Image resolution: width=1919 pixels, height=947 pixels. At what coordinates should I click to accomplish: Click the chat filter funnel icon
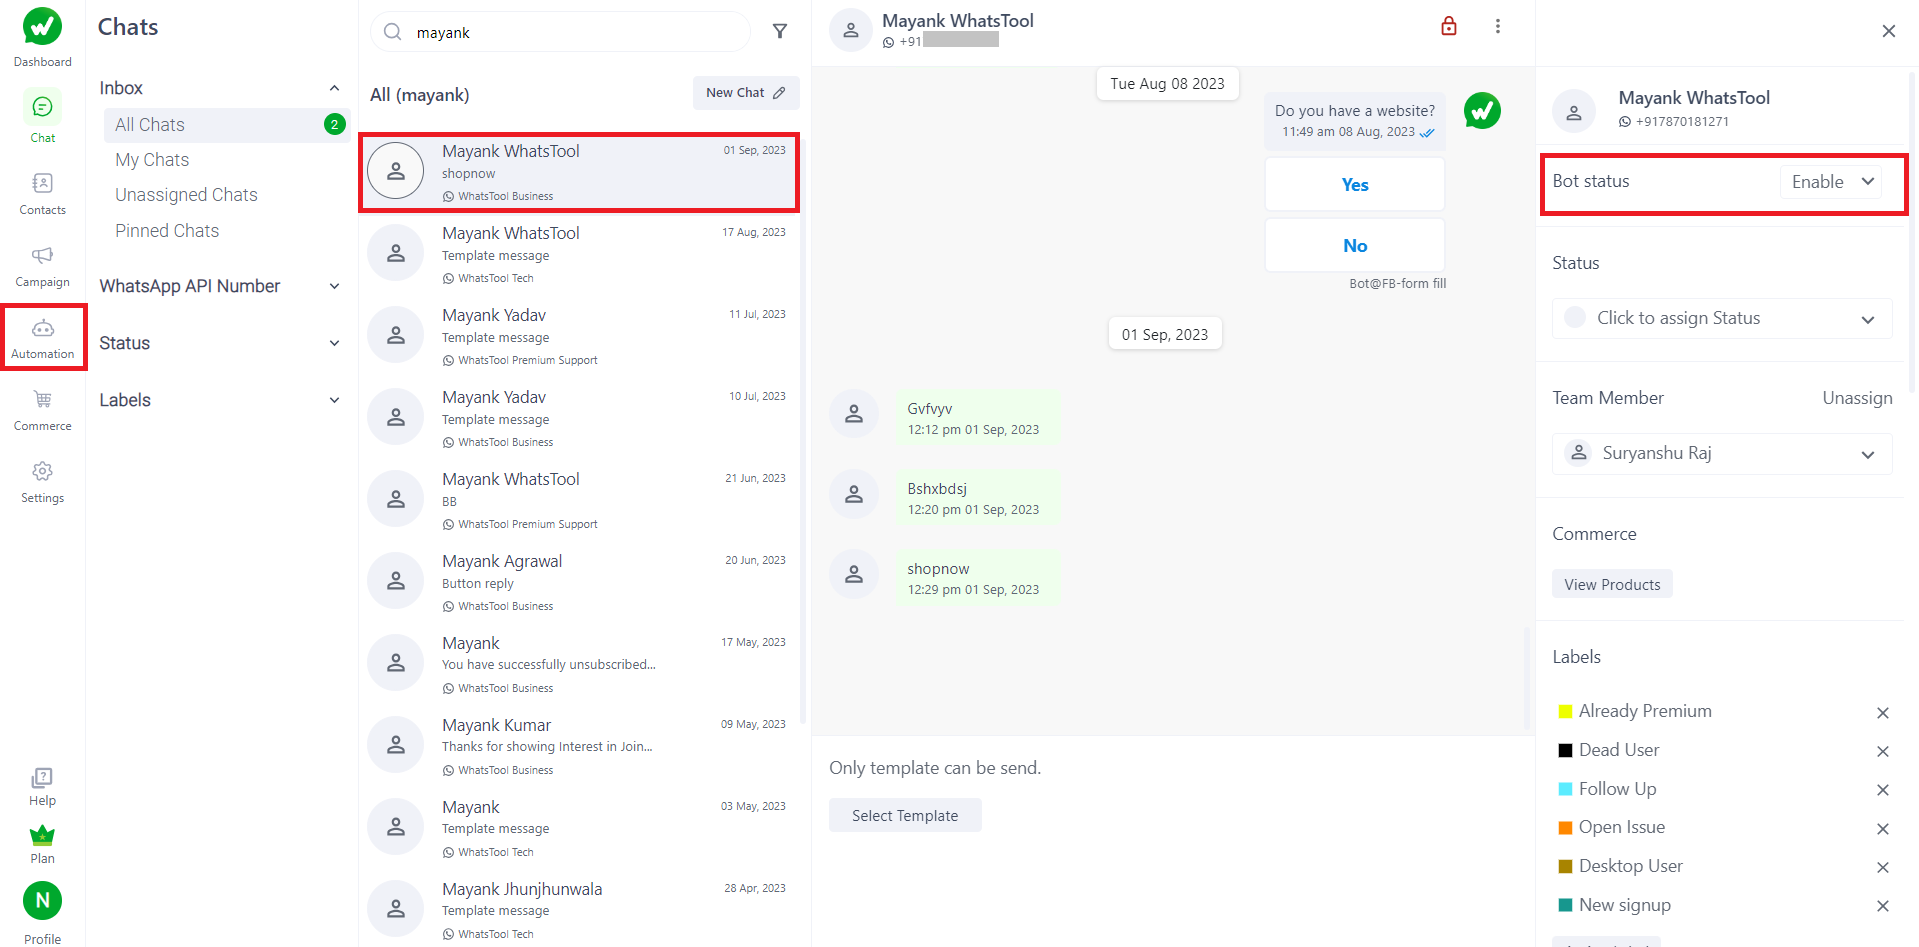(780, 32)
